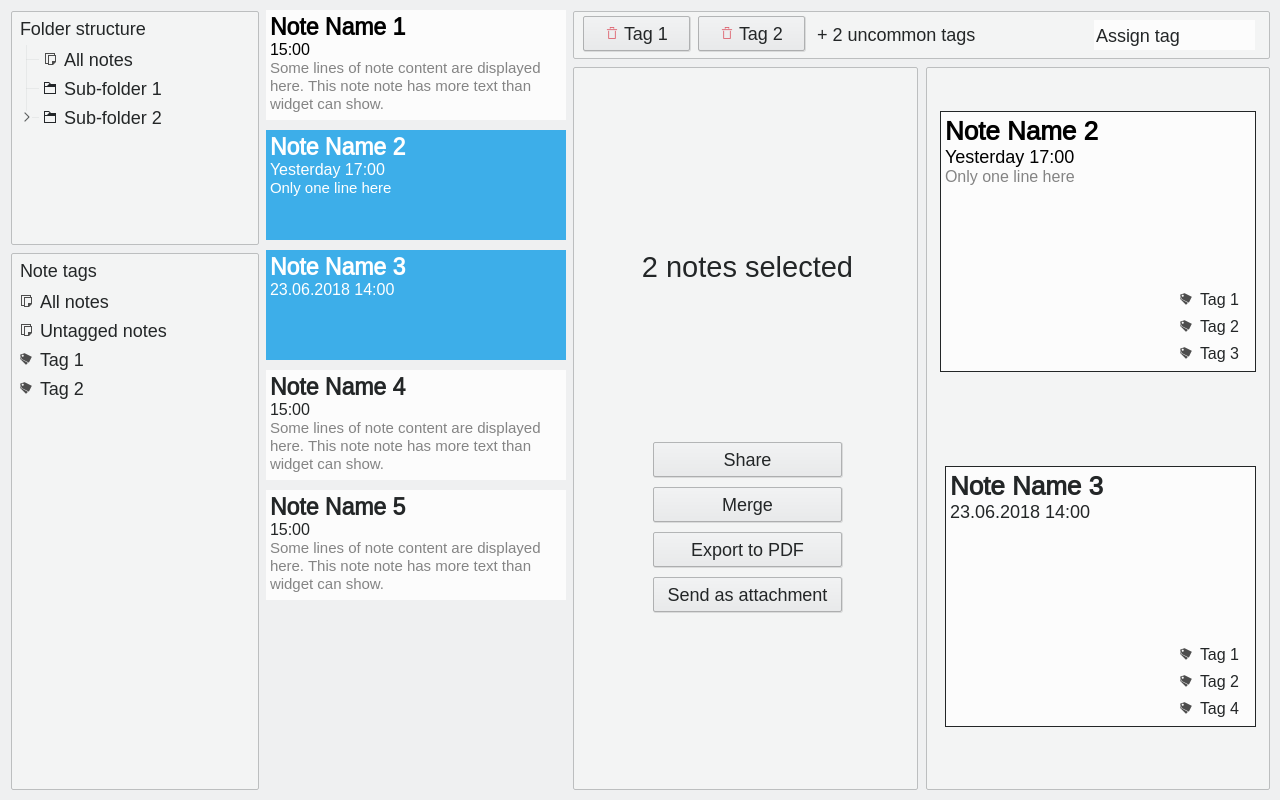1280x800 pixels.
Task: Click the Assign tag input field
Action: coord(1173,34)
